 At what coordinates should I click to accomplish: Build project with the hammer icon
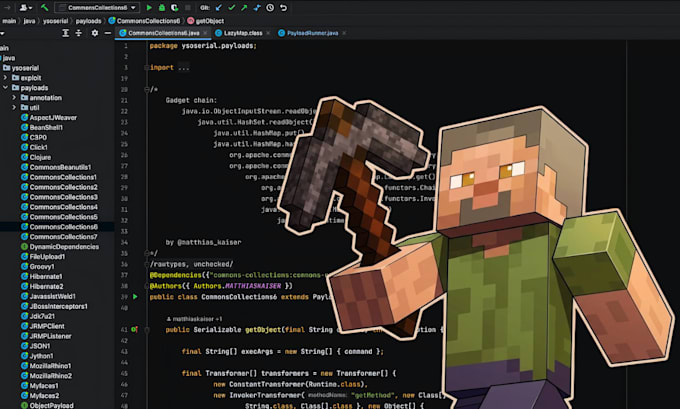pyautogui.click(x=44, y=7)
